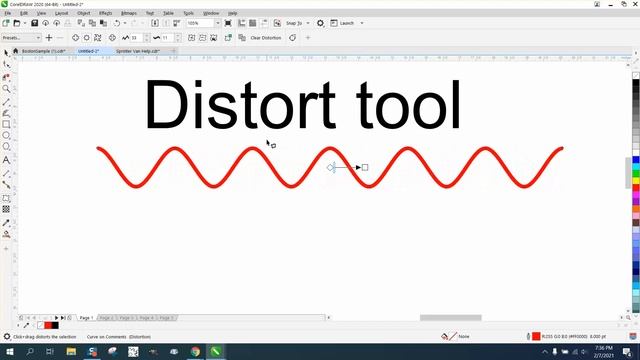Screen dimensions: 640x360
Task: Select the Pick tool
Action: click(6, 53)
